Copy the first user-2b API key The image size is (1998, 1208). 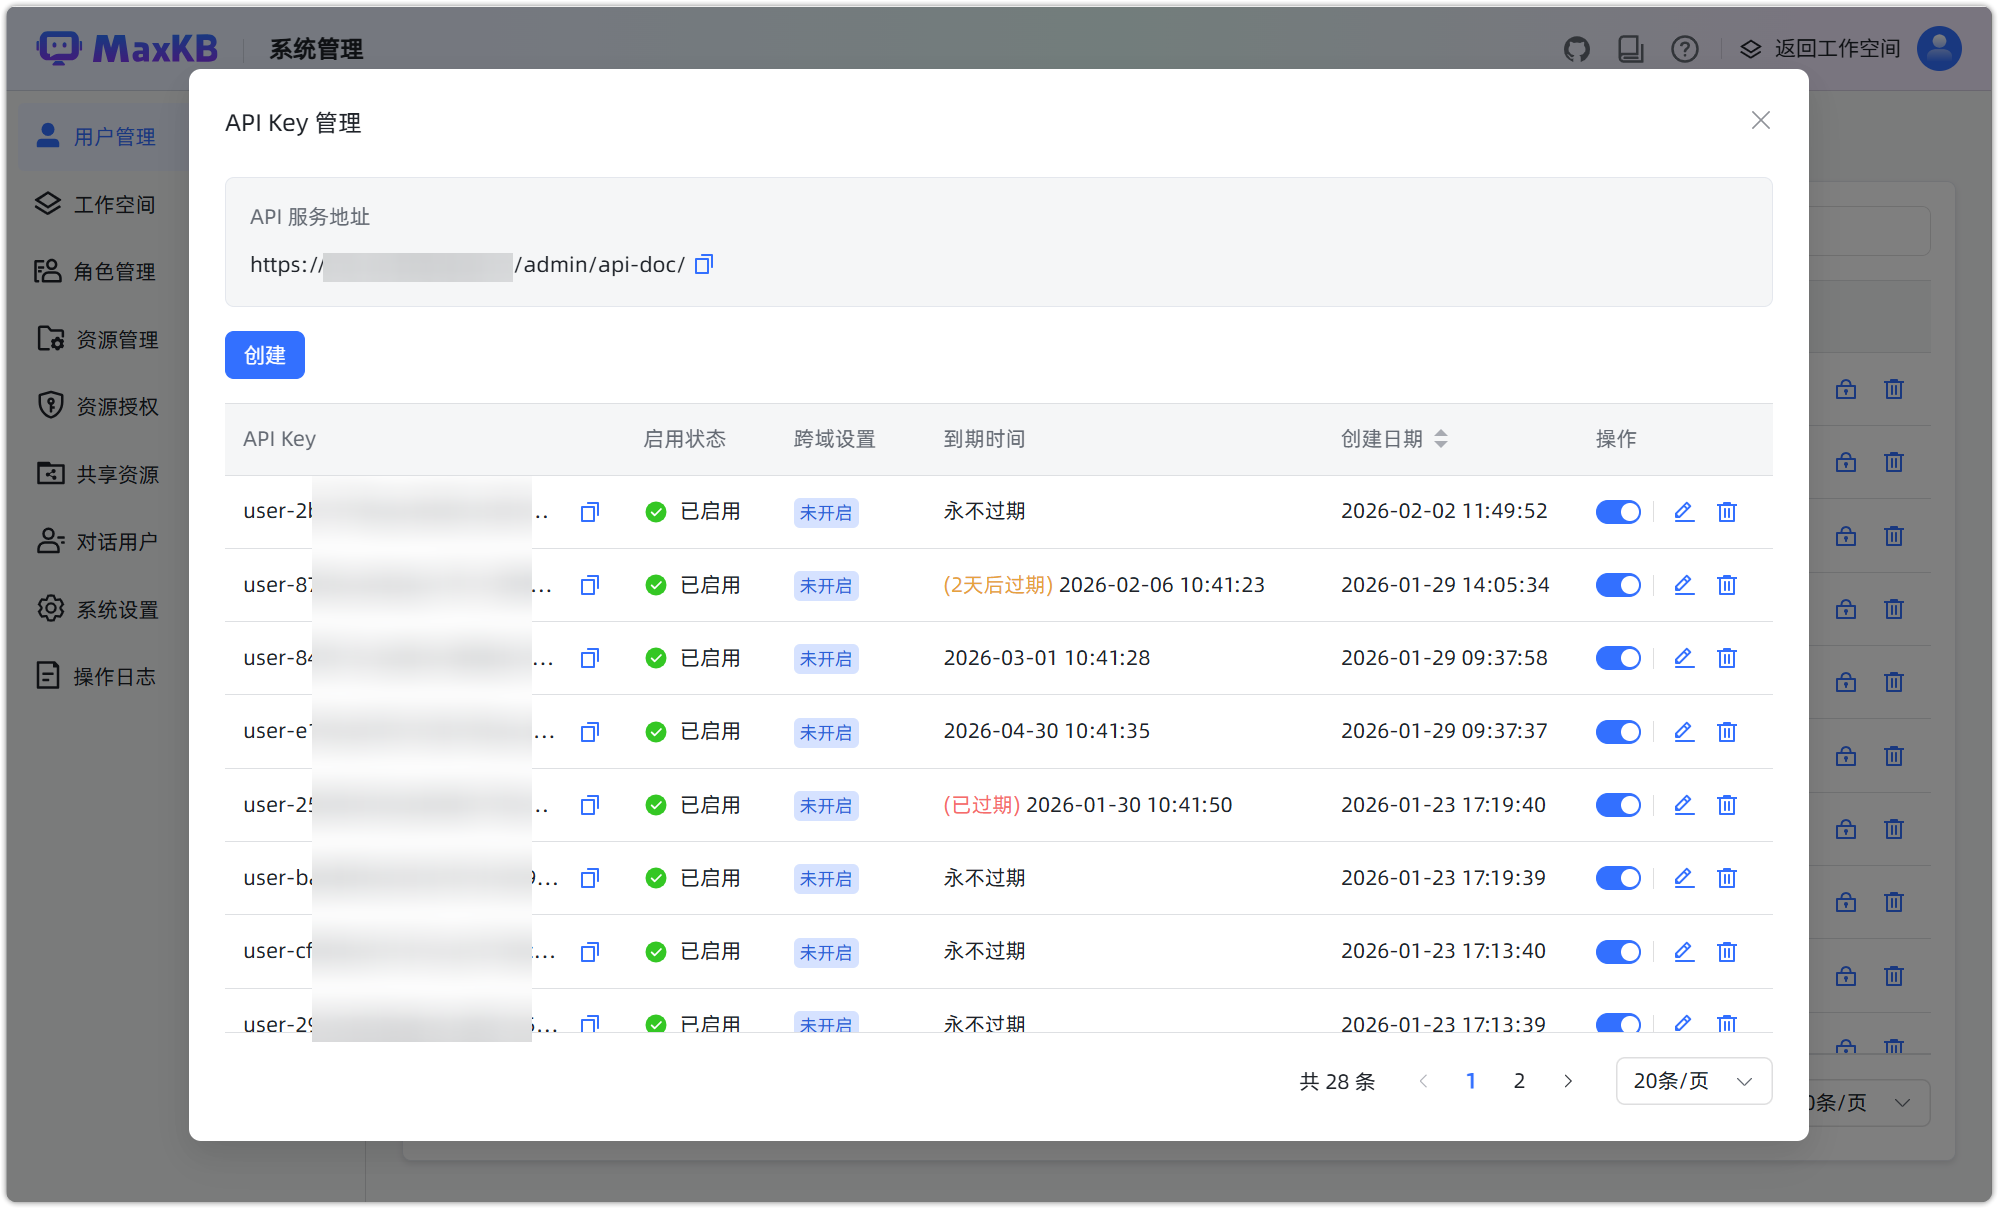[590, 512]
